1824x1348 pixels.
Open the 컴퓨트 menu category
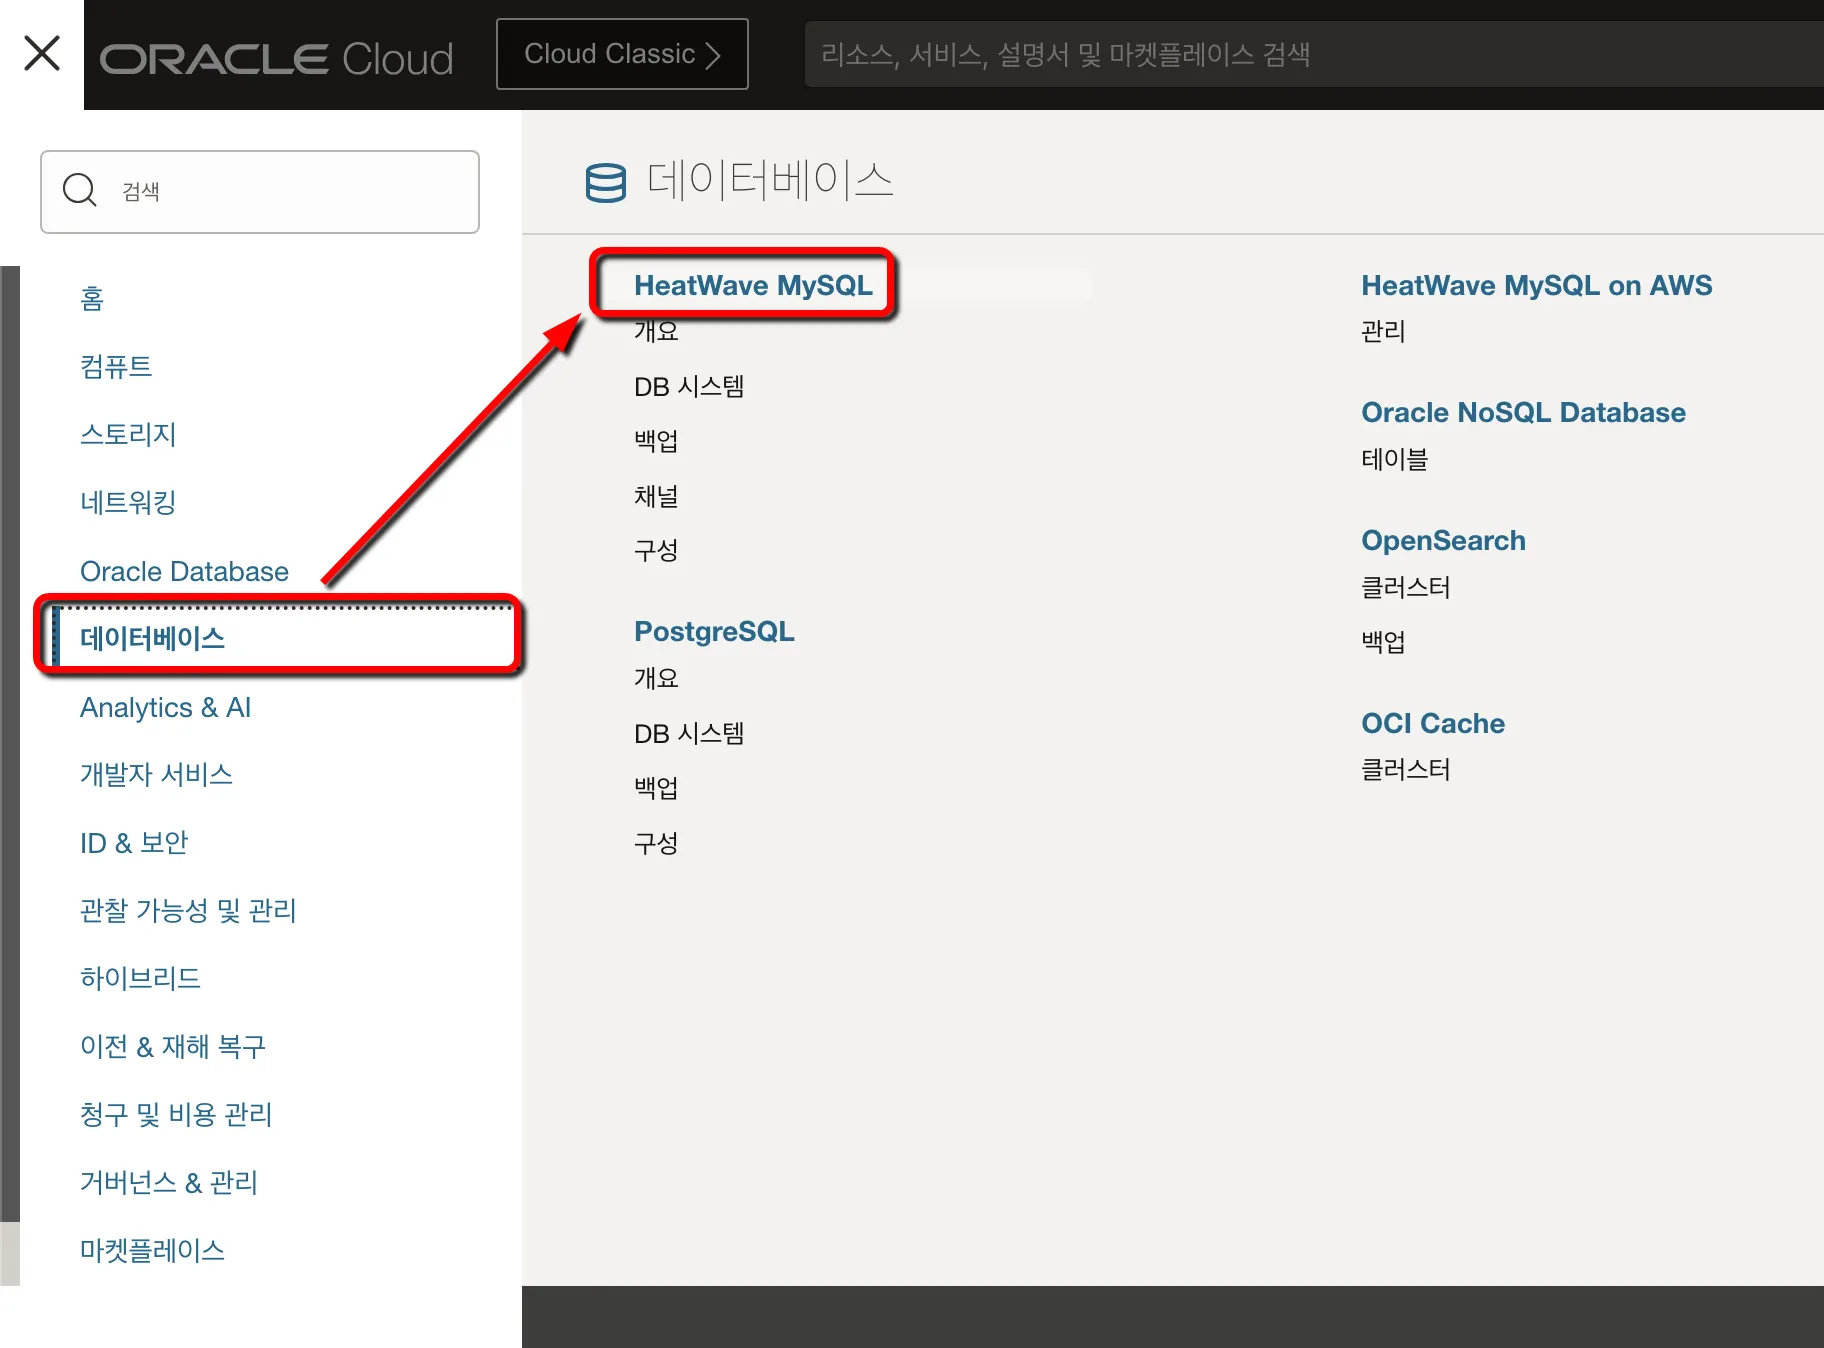(x=116, y=366)
